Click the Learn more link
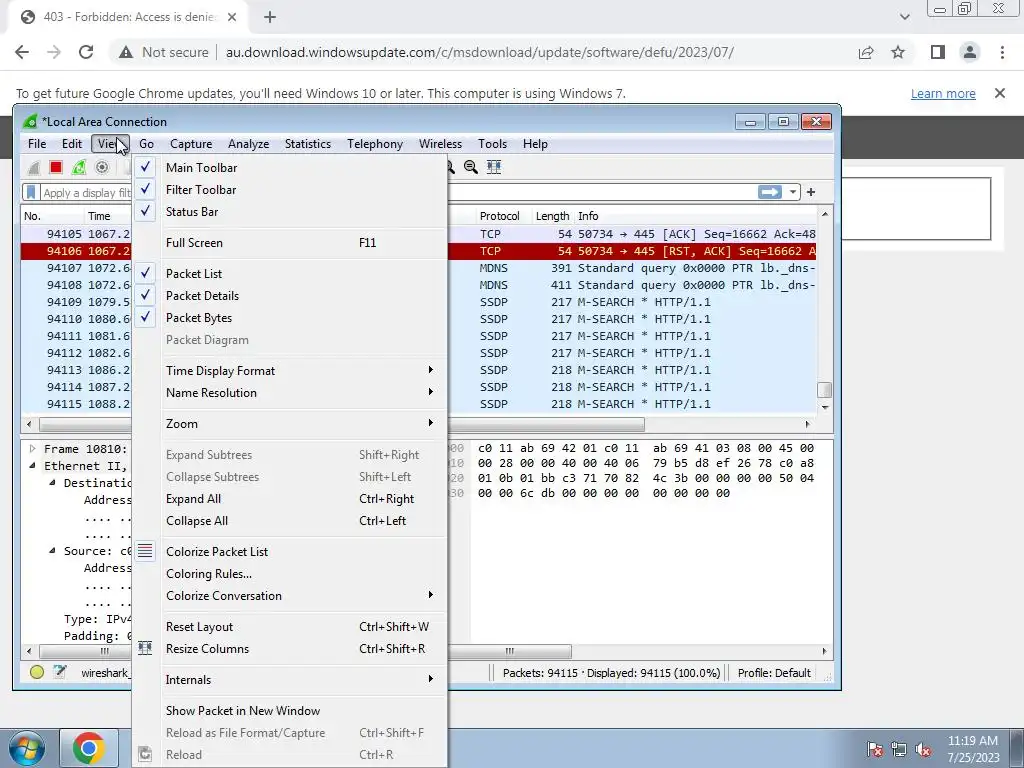The image size is (1024, 768). [x=943, y=93]
